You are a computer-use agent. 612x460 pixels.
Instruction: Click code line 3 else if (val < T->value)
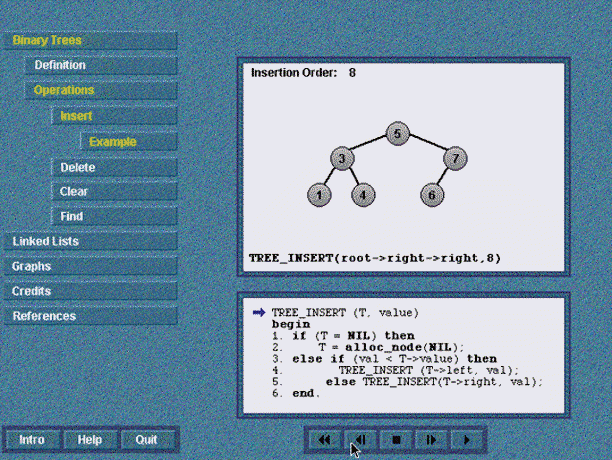coord(384,359)
